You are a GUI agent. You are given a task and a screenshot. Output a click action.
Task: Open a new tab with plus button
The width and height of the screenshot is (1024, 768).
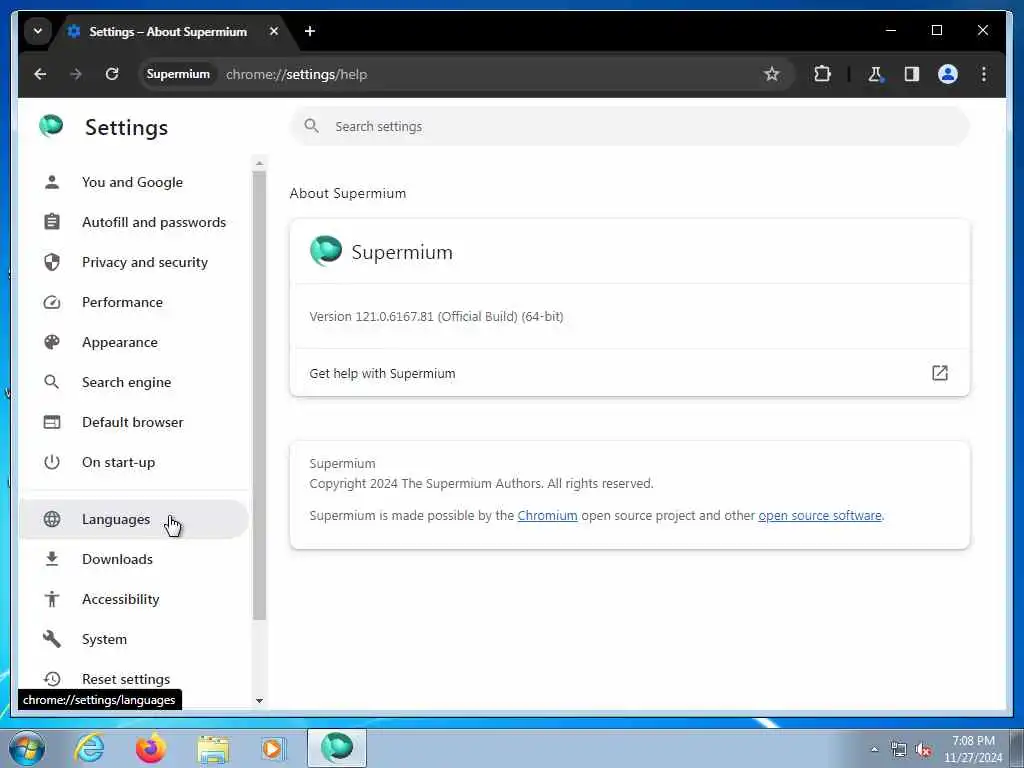pyautogui.click(x=310, y=31)
